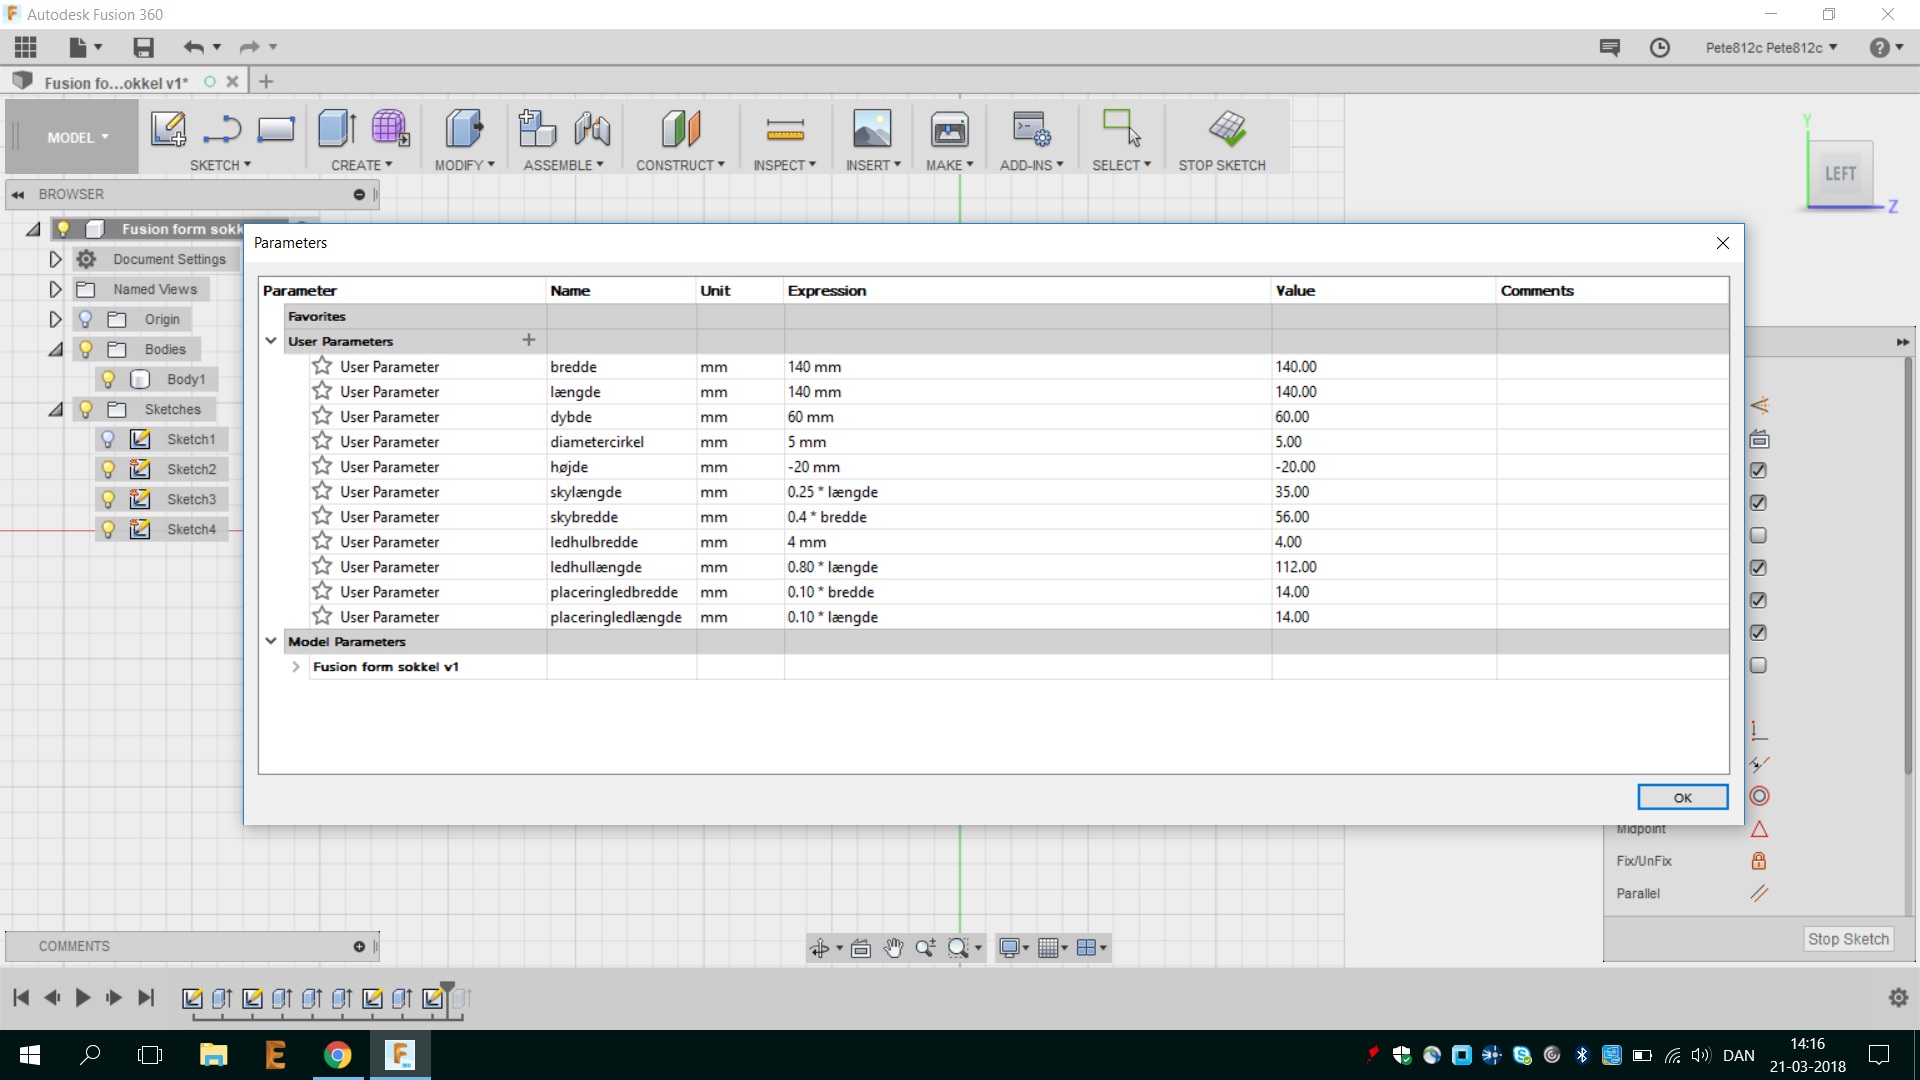Click the Pan hand navigation tool

(893, 948)
